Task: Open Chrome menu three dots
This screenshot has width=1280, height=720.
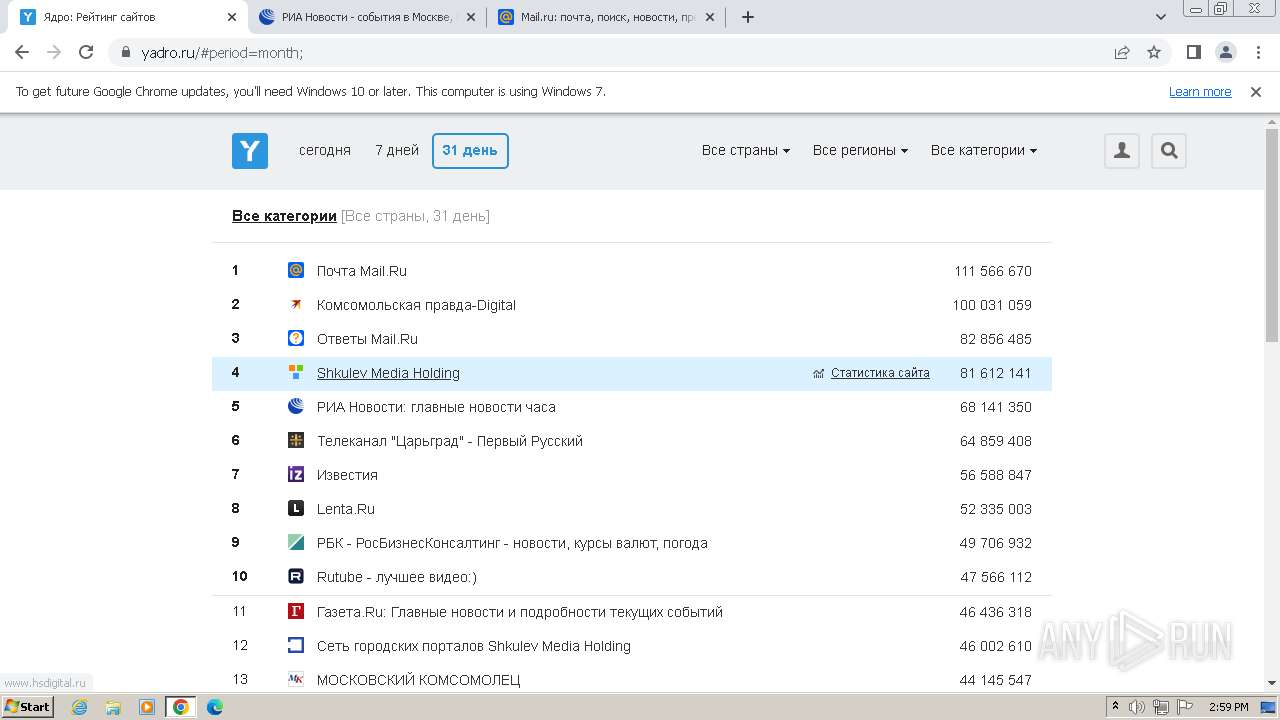Action: pos(1257,52)
